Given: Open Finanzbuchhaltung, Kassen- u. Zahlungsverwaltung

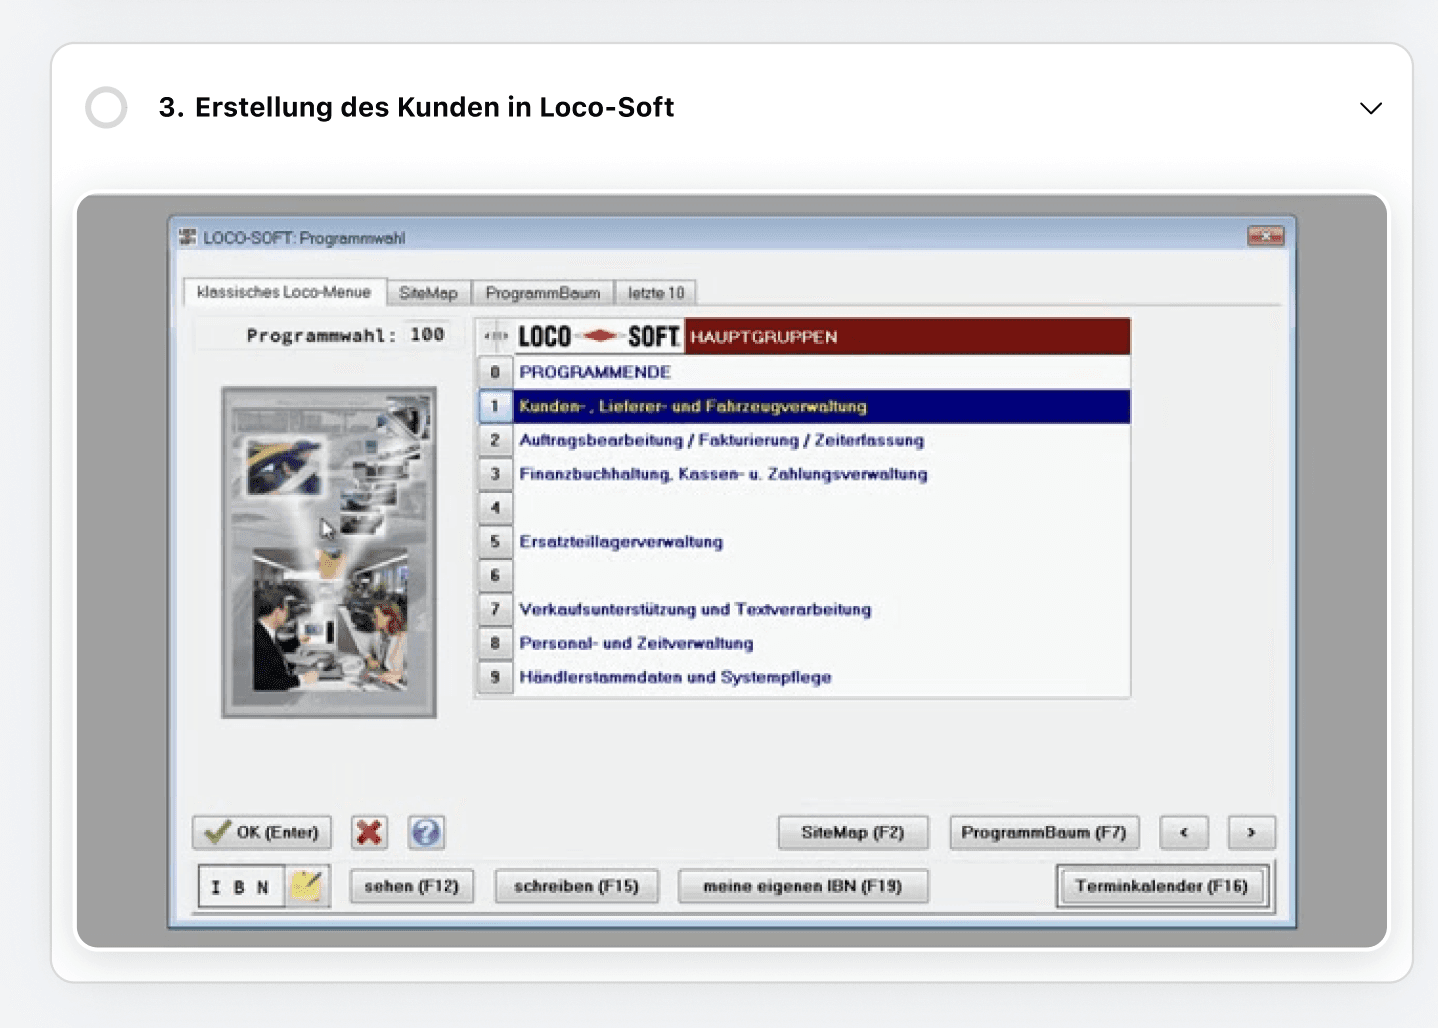Looking at the screenshot, I should tap(822, 474).
